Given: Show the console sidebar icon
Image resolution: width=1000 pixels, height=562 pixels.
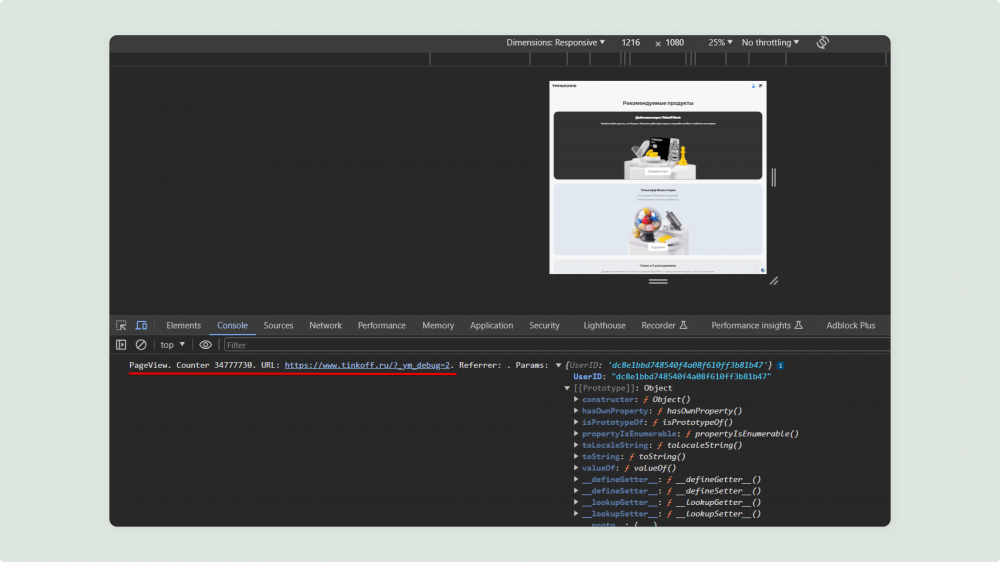Looking at the screenshot, I should click(x=121, y=344).
